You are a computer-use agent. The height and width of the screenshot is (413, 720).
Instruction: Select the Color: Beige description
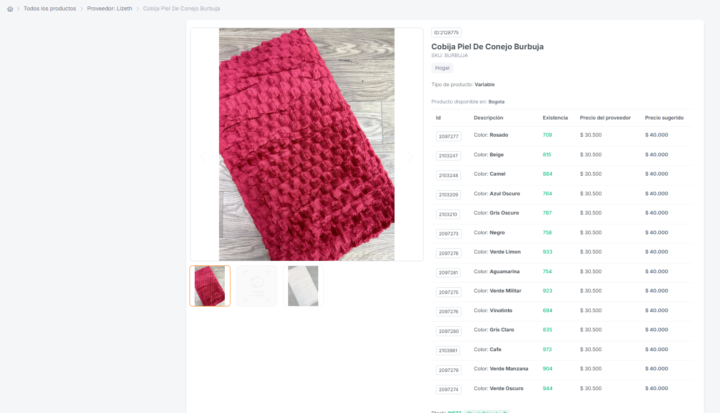tap(489, 155)
